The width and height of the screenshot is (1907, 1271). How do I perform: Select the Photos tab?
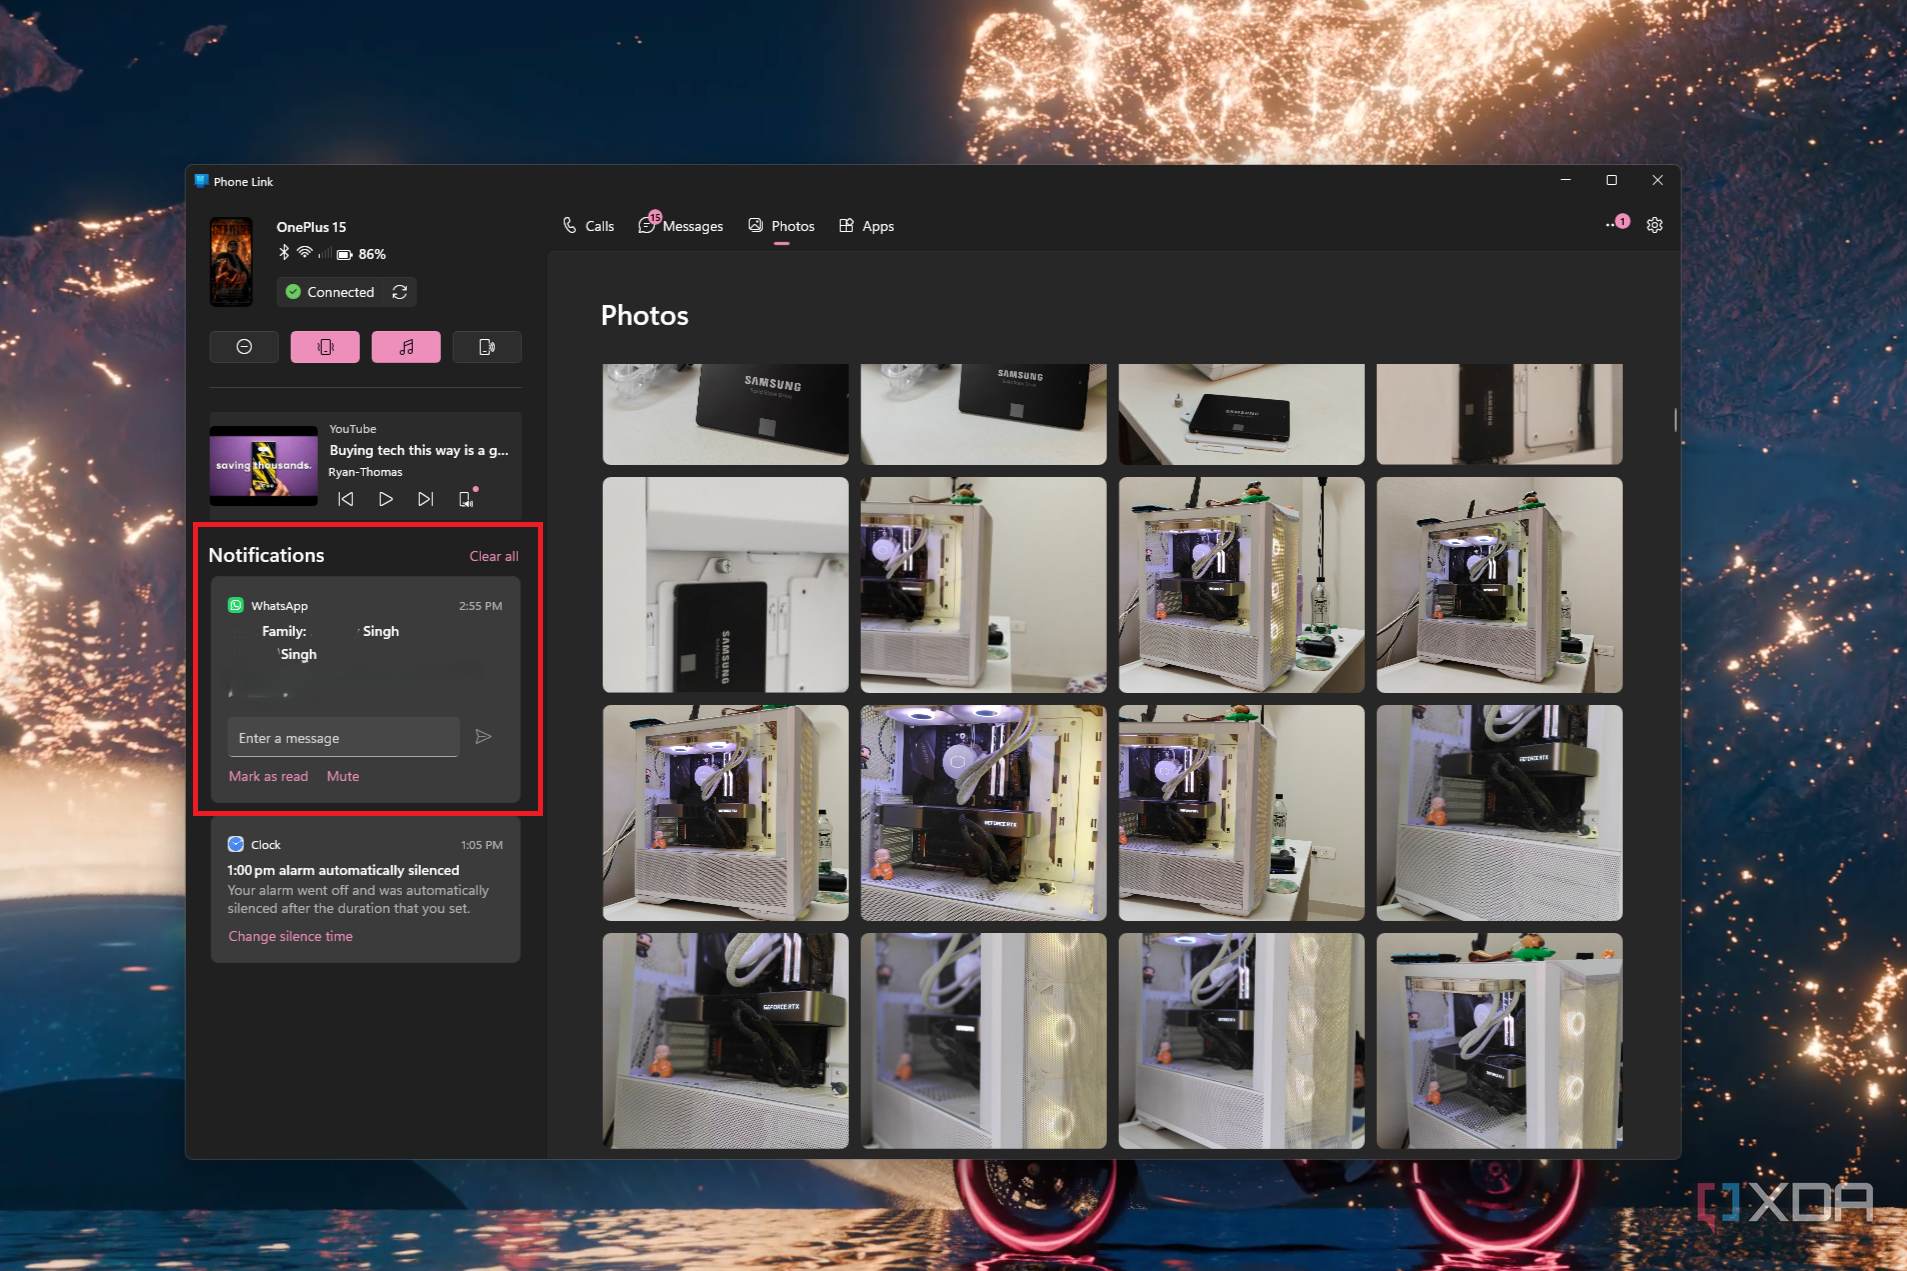781,226
